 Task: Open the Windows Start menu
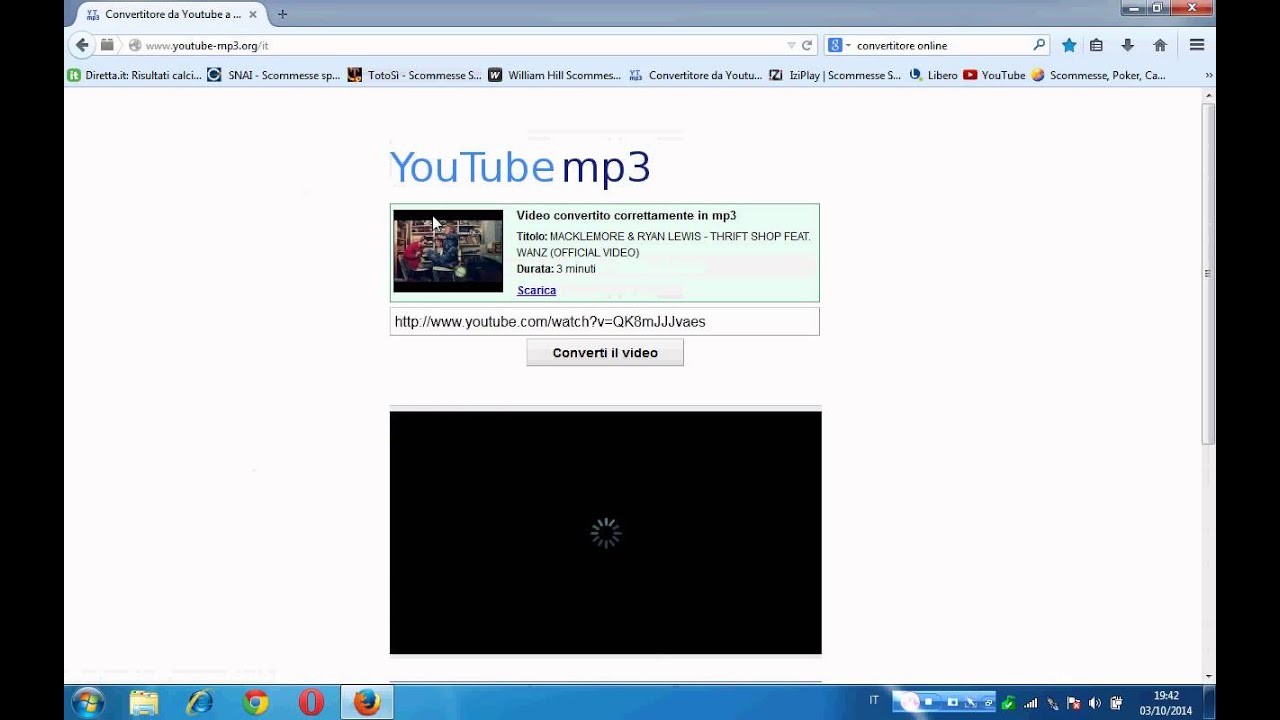88,702
